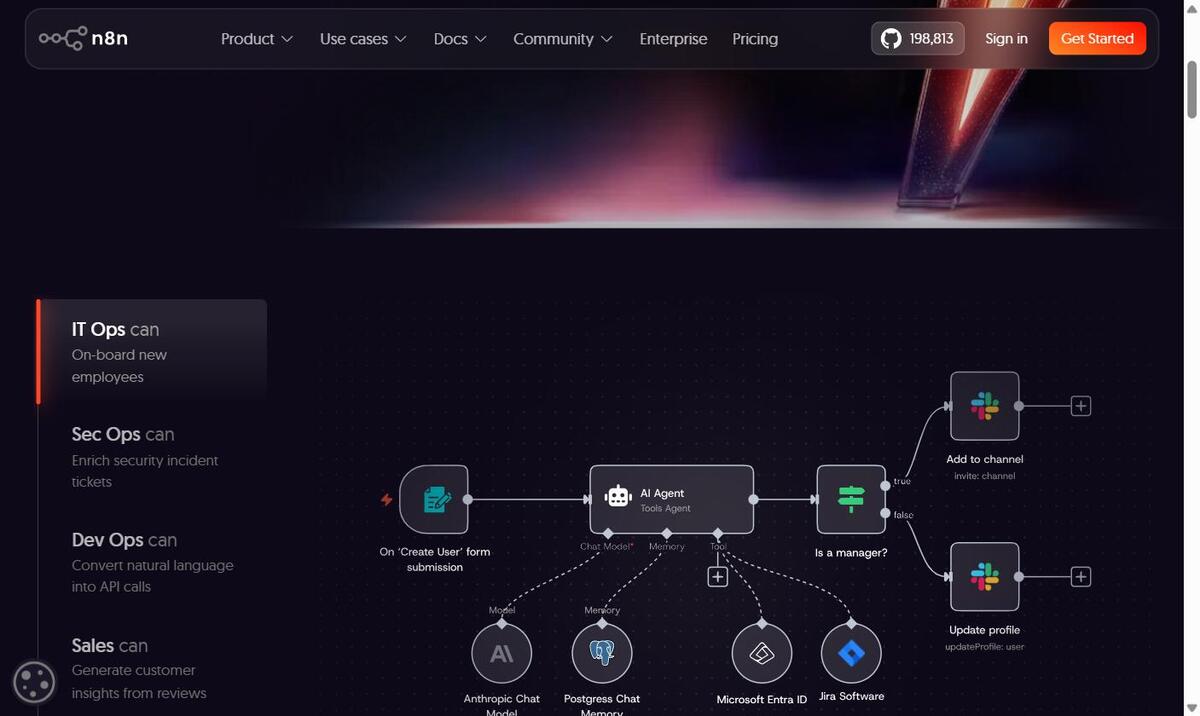This screenshot has width=1200, height=716.
Task: Select the 'Dev Ops can' tab
Action: (153, 562)
